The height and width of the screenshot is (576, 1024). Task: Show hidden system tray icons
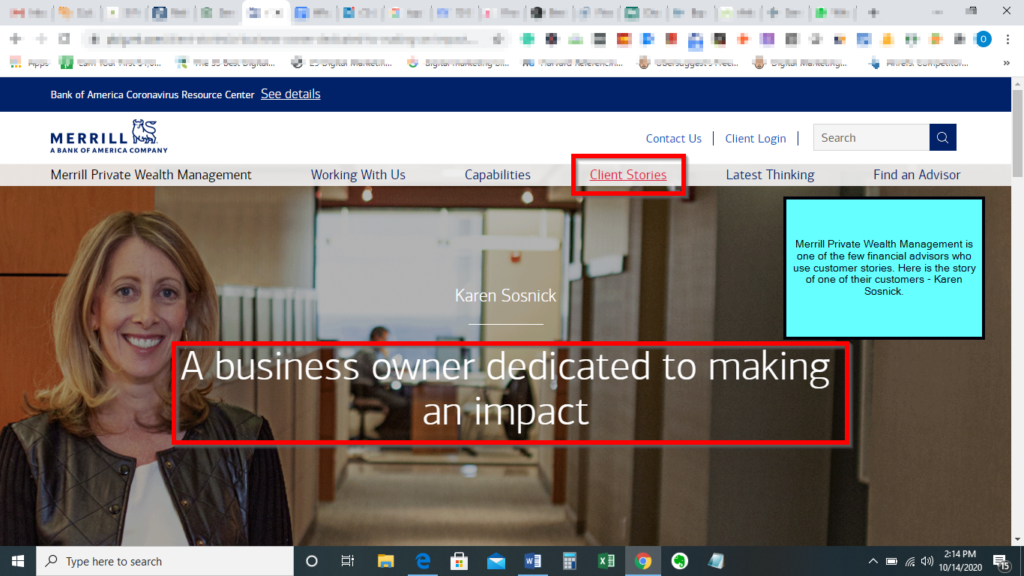coord(873,561)
